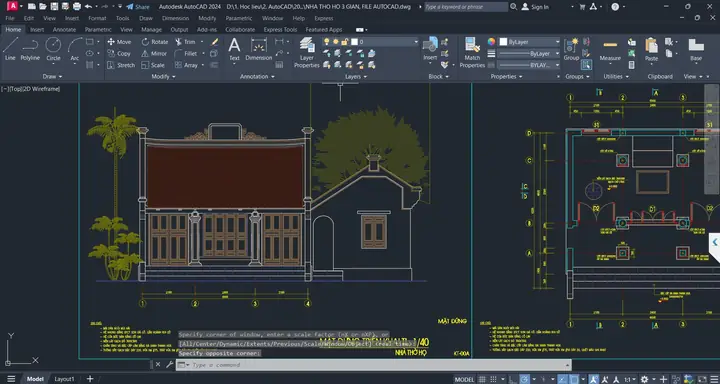
Task: Toggle the group selection icon in Groups panel
Action: pos(586,65)
